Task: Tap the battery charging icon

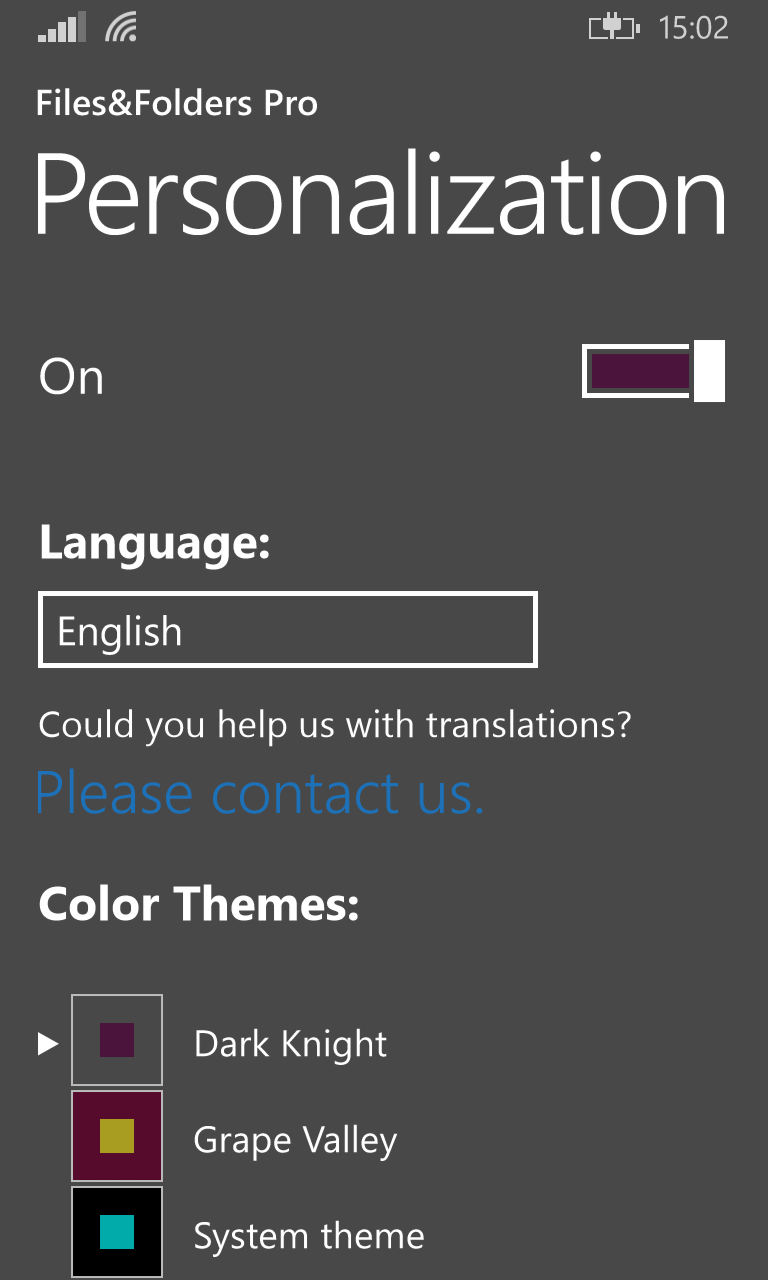Action: click(613, 28)
